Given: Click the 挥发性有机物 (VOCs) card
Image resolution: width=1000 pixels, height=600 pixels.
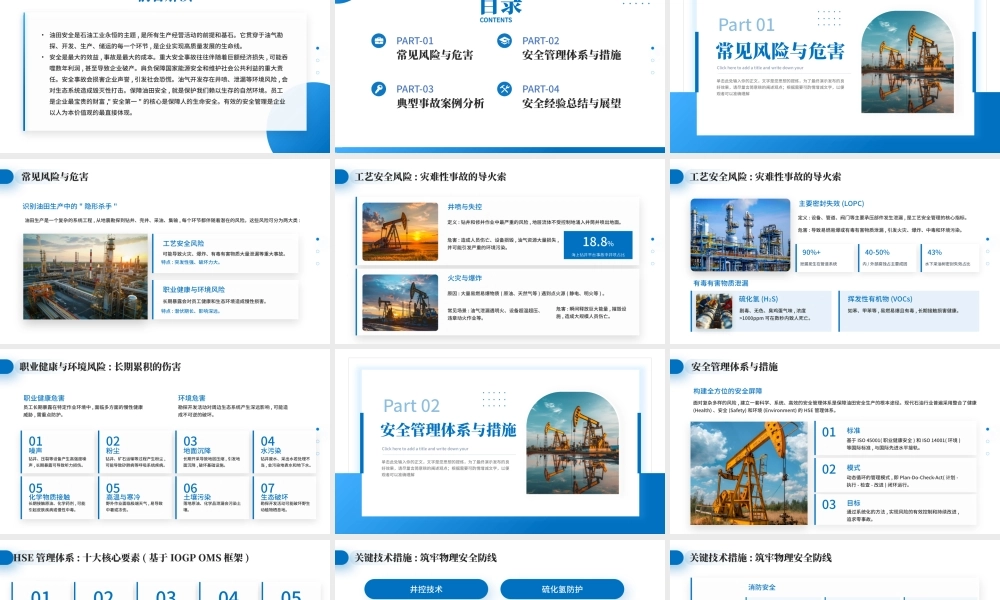Looking at the screenshot, I should pyautogui.click(x=910, y=311).
